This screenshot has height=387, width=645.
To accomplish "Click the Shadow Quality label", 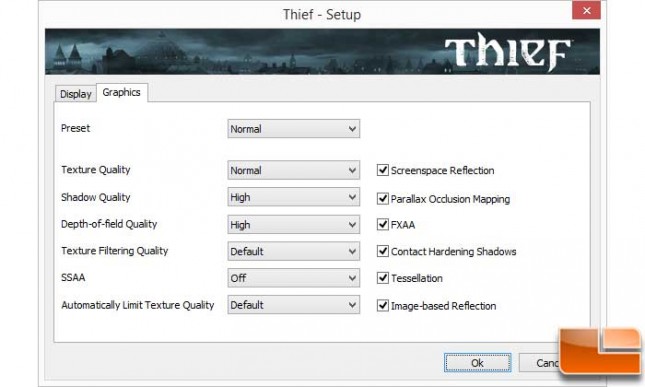I will (95, 197).
